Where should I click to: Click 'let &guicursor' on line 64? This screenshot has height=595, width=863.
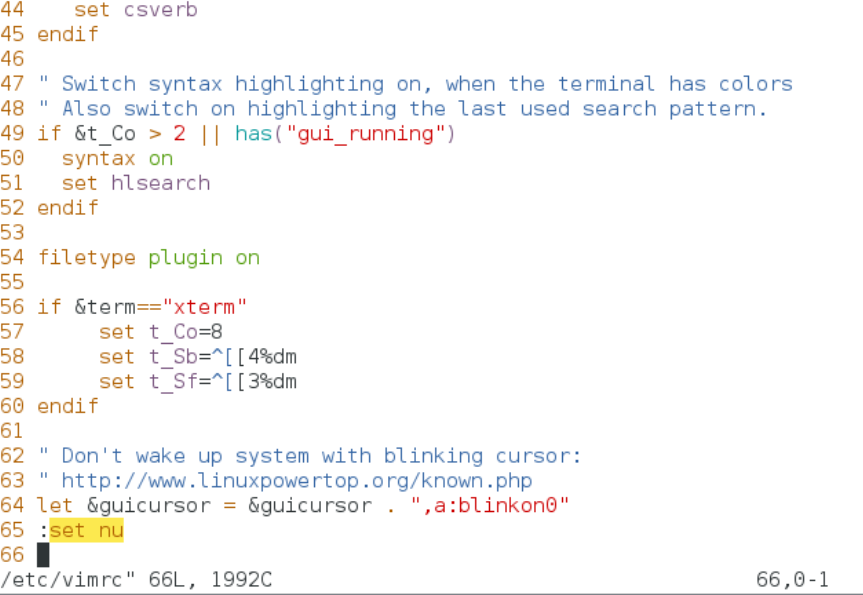pyautogui.click(x=124, y=505)
